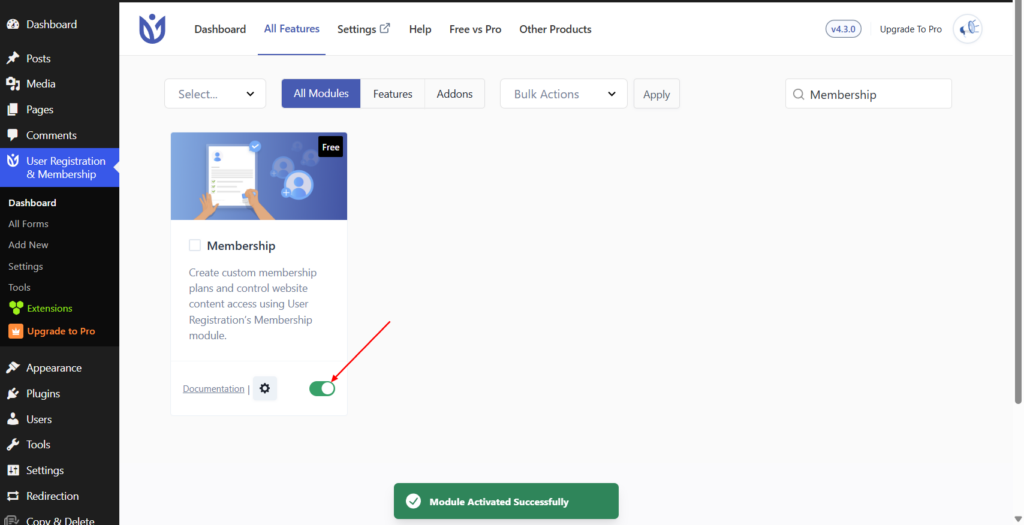
Task: Disable the Membership module toggle
Action: (322, 389)
